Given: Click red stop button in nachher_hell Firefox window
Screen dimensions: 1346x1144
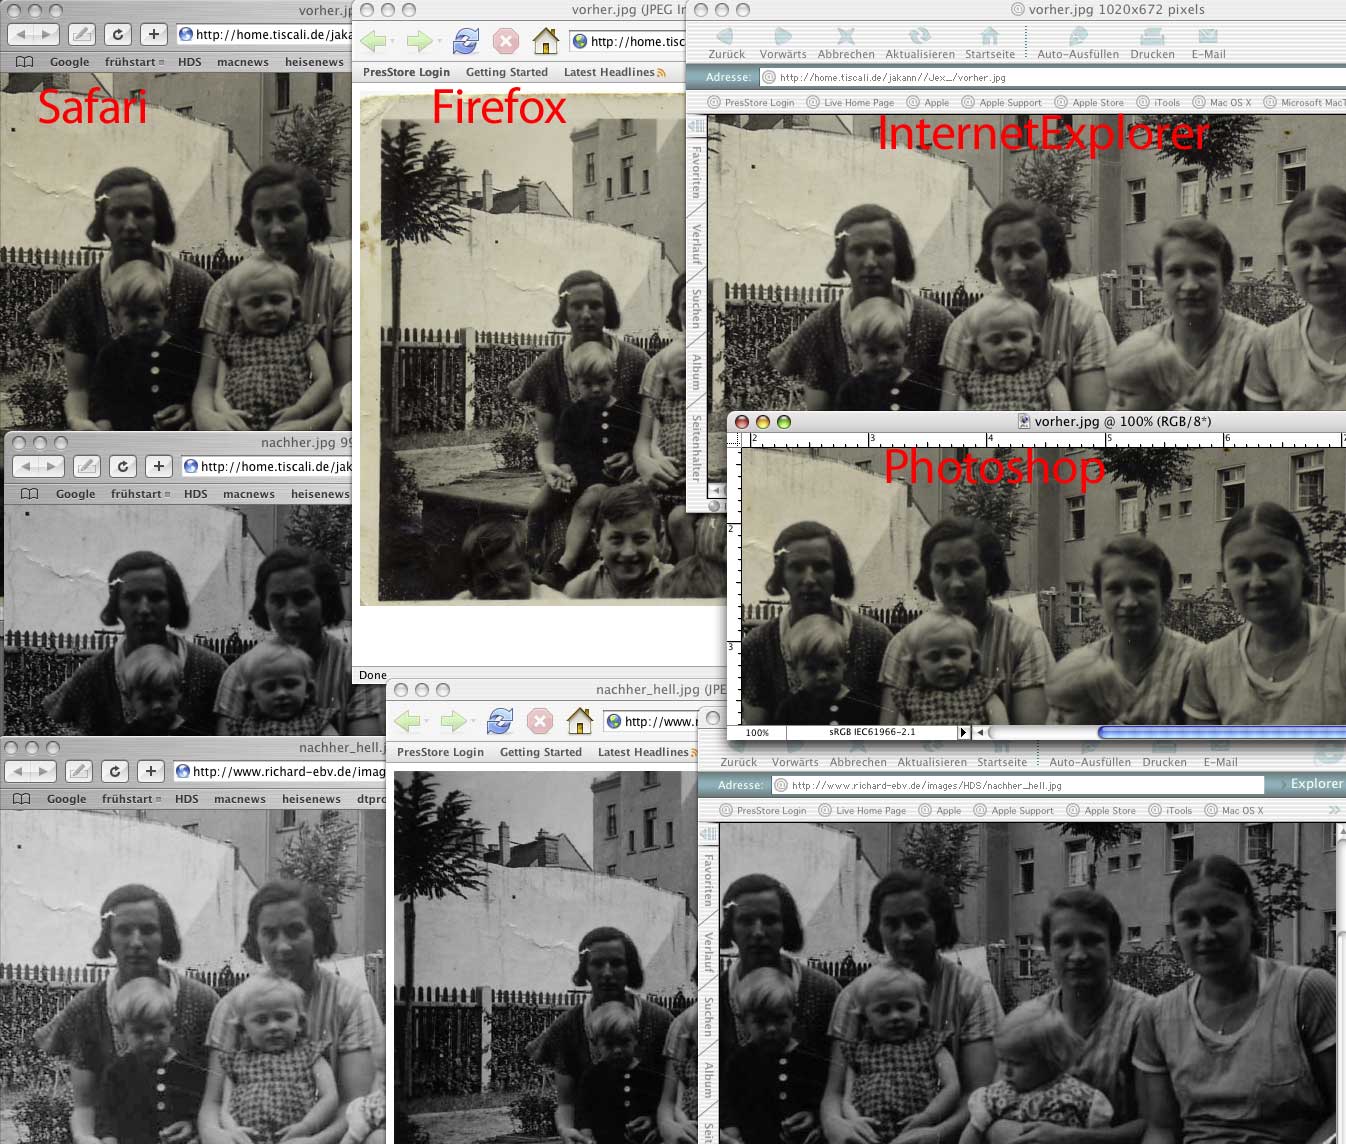Looking at the screenshot, I should tap(540, 721).
